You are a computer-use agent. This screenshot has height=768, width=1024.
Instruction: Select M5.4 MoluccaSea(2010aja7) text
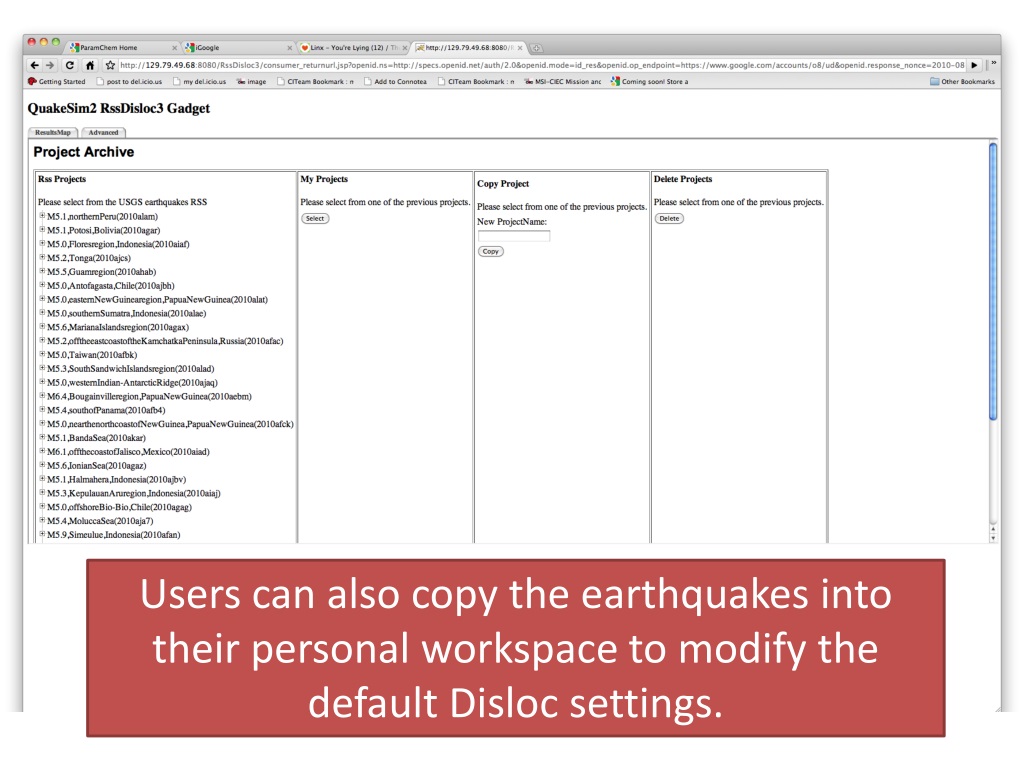100,521
